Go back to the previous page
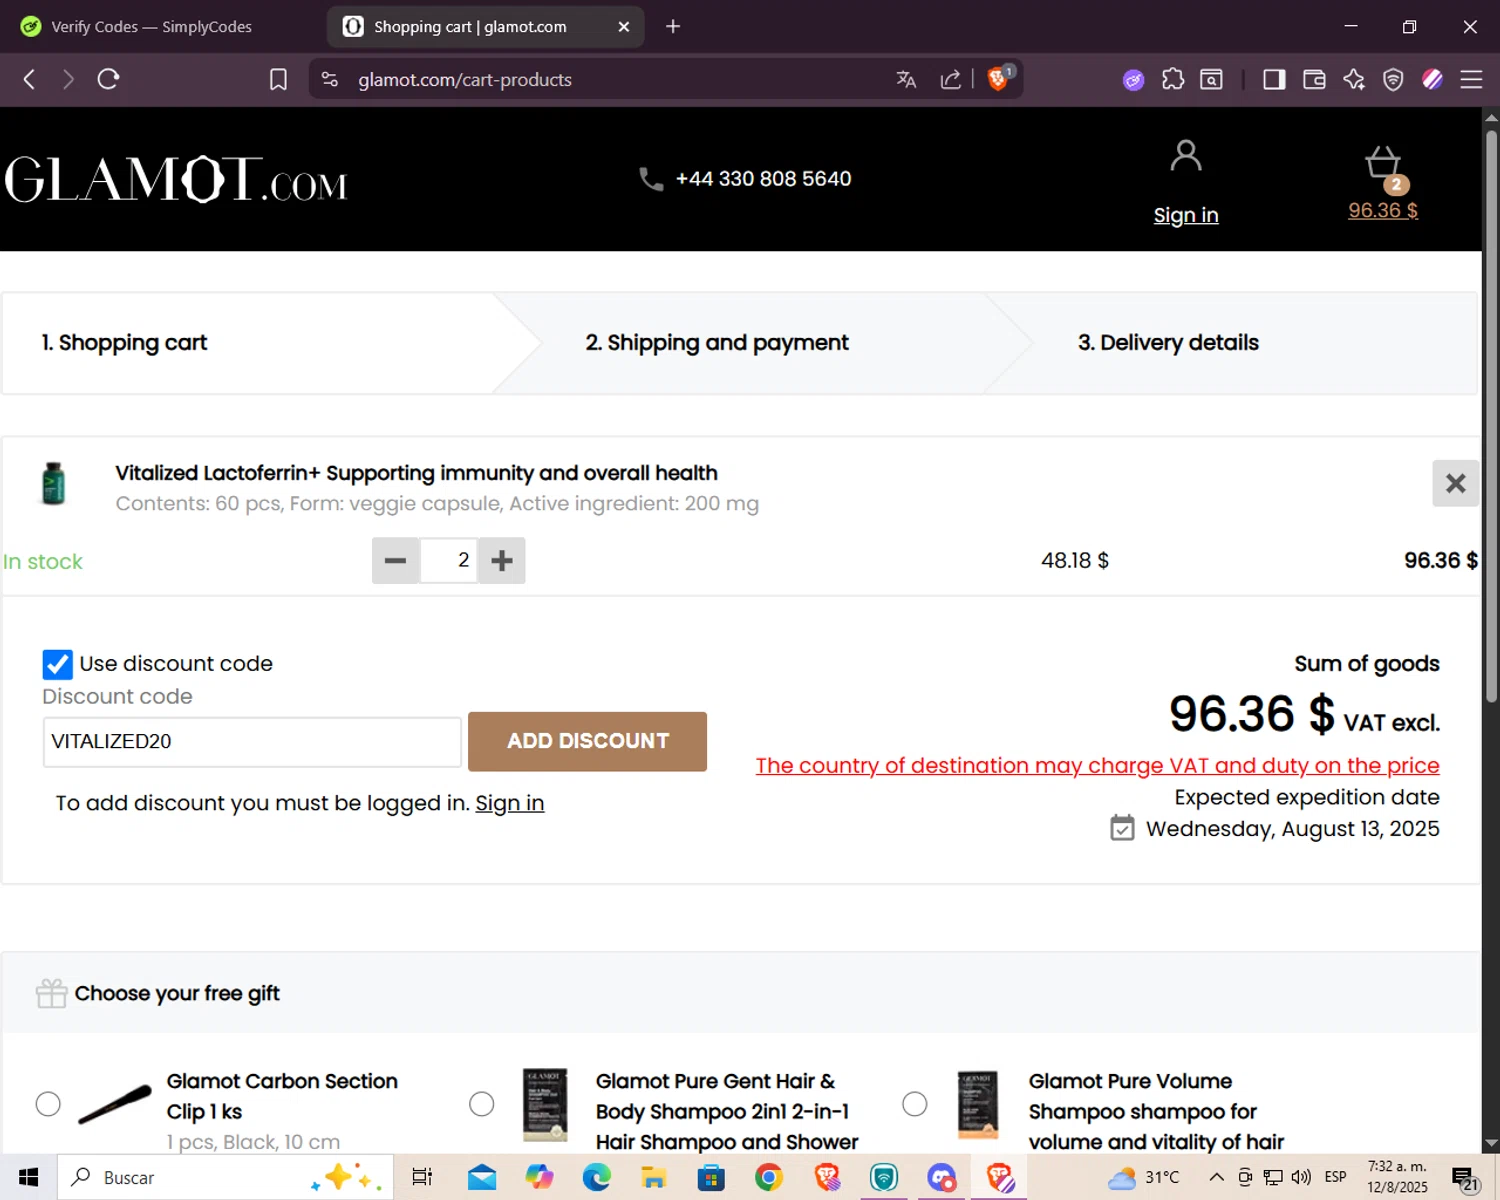 tap(29, 80)
